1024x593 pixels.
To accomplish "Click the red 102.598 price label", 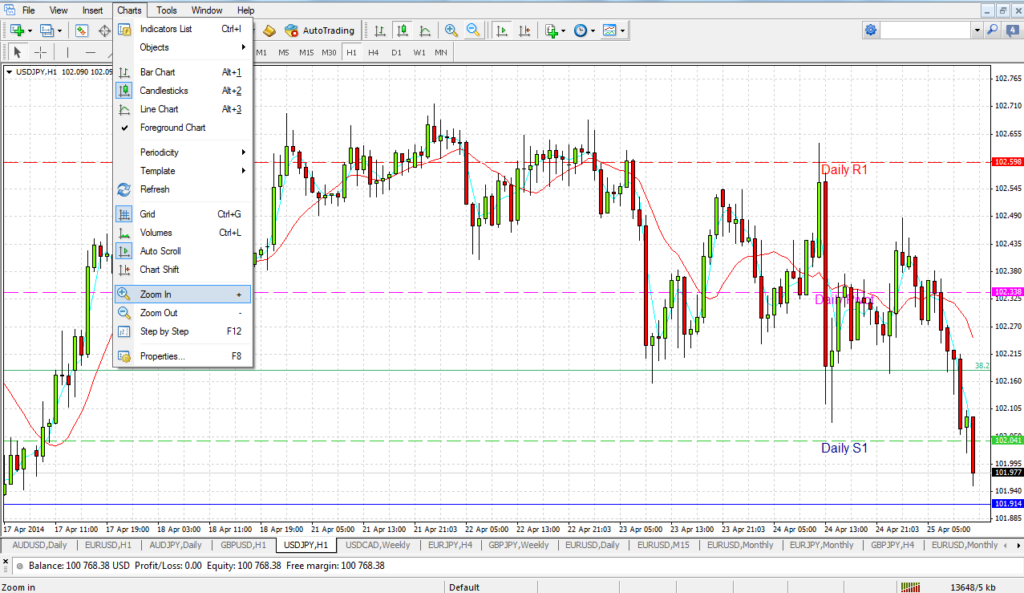I will tap(1008, 162).
